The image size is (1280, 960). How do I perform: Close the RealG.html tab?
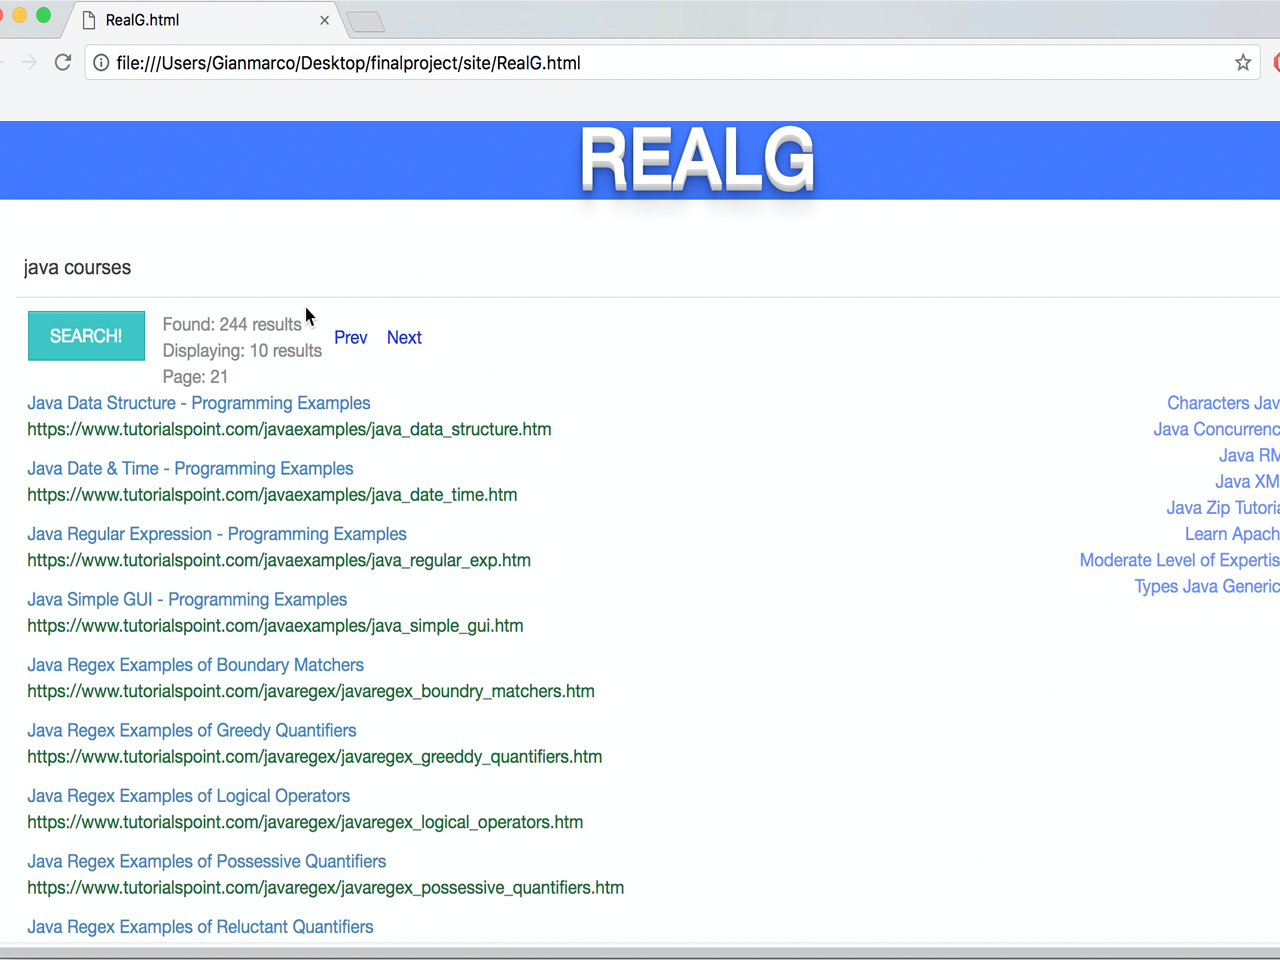(x=324, y=20)
